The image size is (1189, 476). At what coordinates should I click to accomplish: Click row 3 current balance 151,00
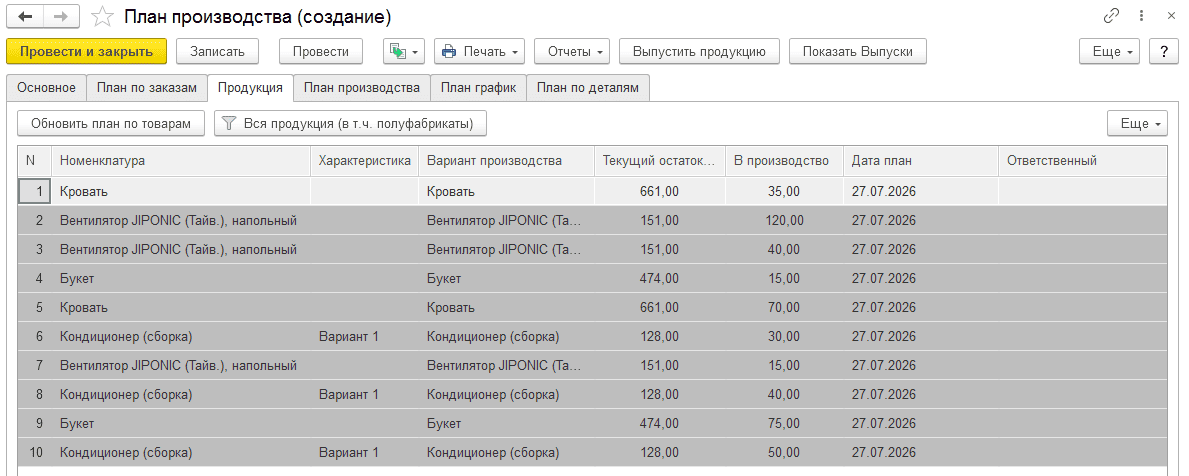tap(660, 249)
